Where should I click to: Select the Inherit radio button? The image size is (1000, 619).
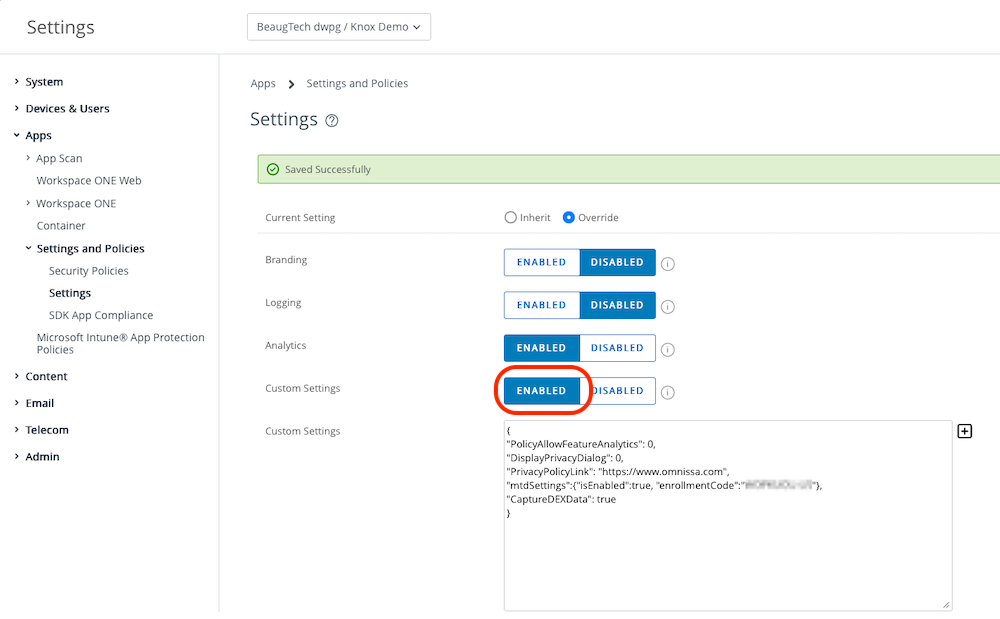511,218
